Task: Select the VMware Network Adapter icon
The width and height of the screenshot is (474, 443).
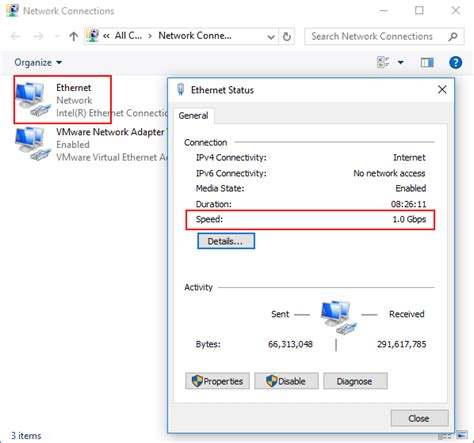Action: pyautogui.click(x=33, y=144)
